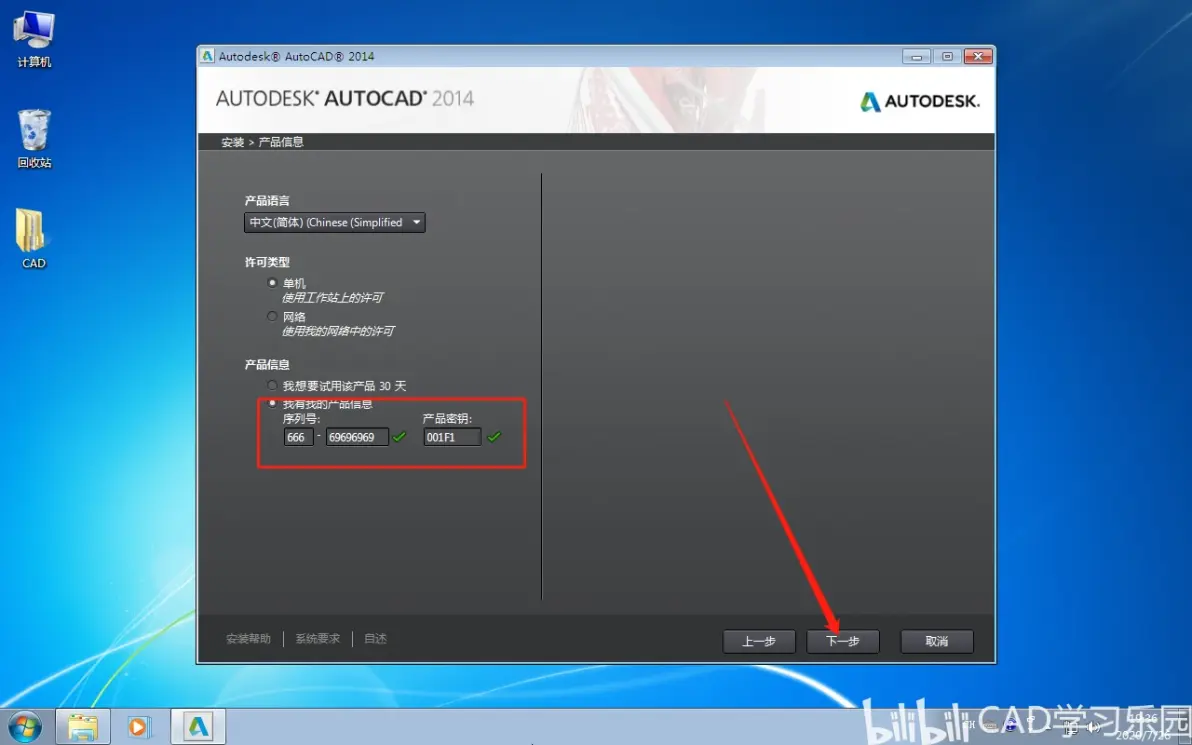The image size is (1192, 745).
Task: Launch the media player taskbar icon
Action: (138, 728)
